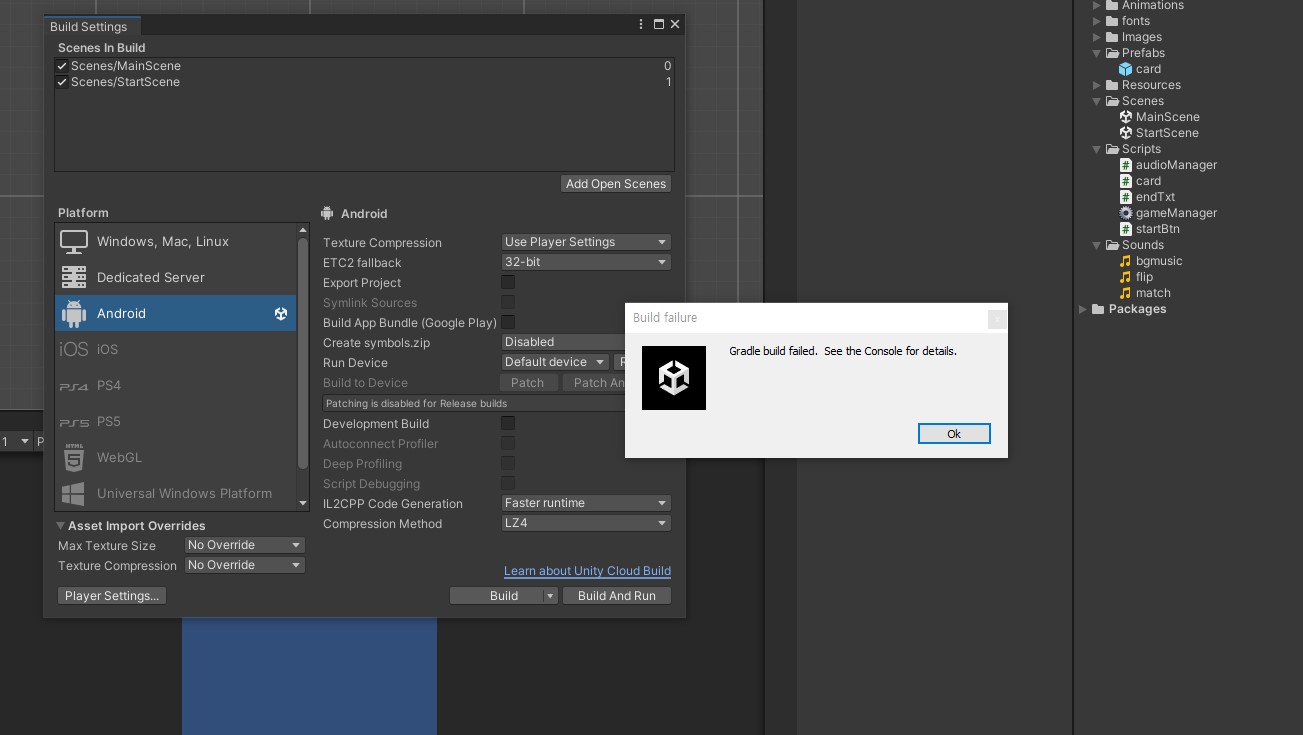Click the Unity logo in Build failure dialog

point(674,378)
